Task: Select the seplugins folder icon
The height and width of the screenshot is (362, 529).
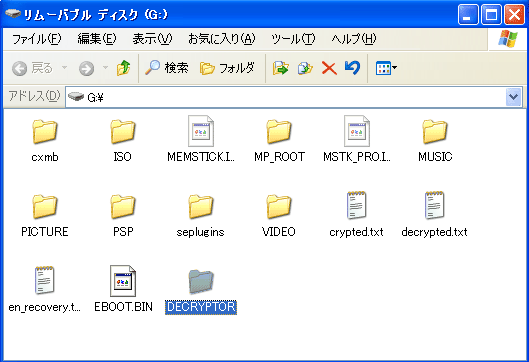Action: [x=201, y=206]
